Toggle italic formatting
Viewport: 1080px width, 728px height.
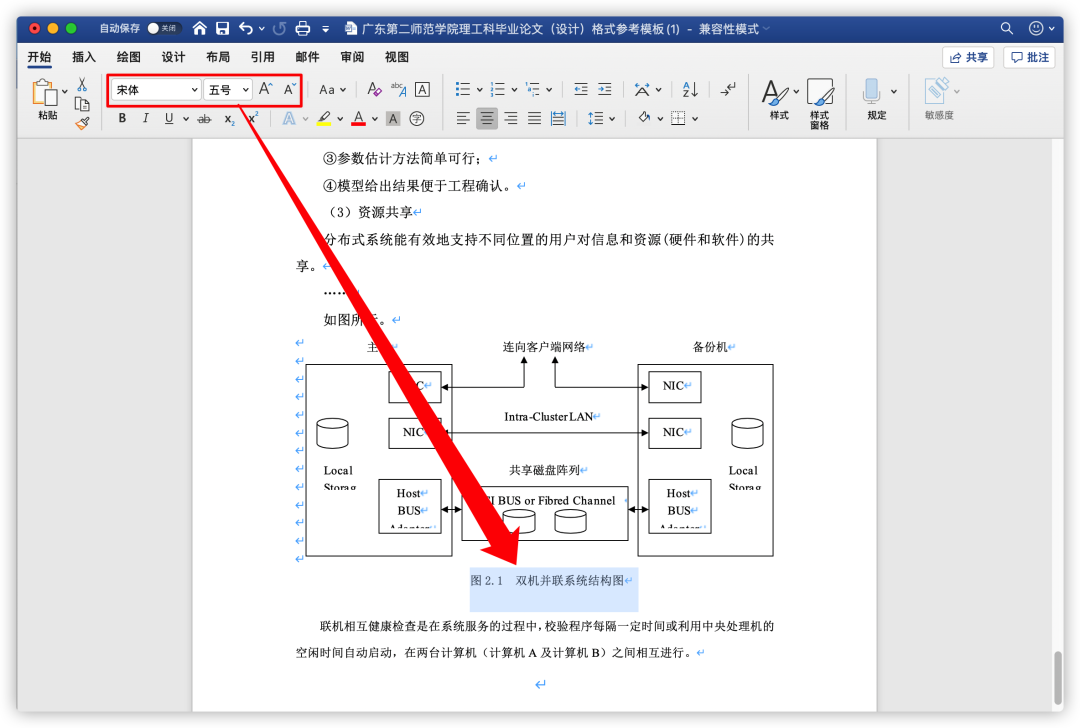pyautogui.click(x=145, y=118)
